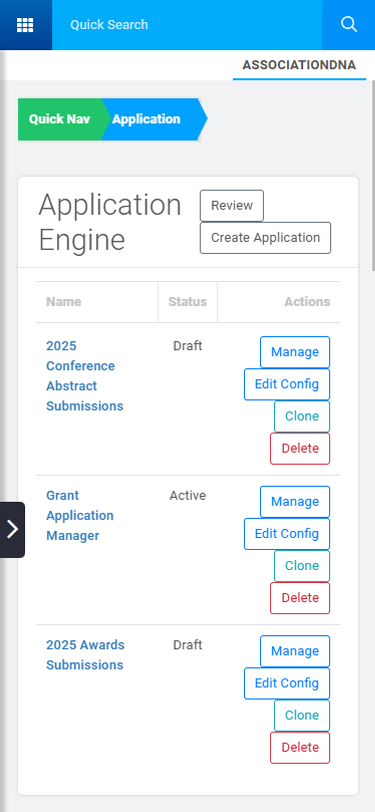This screenshot has width=375, height=812.
Task: Edit Config for Grant Application Manager
Action: point(287,534)
